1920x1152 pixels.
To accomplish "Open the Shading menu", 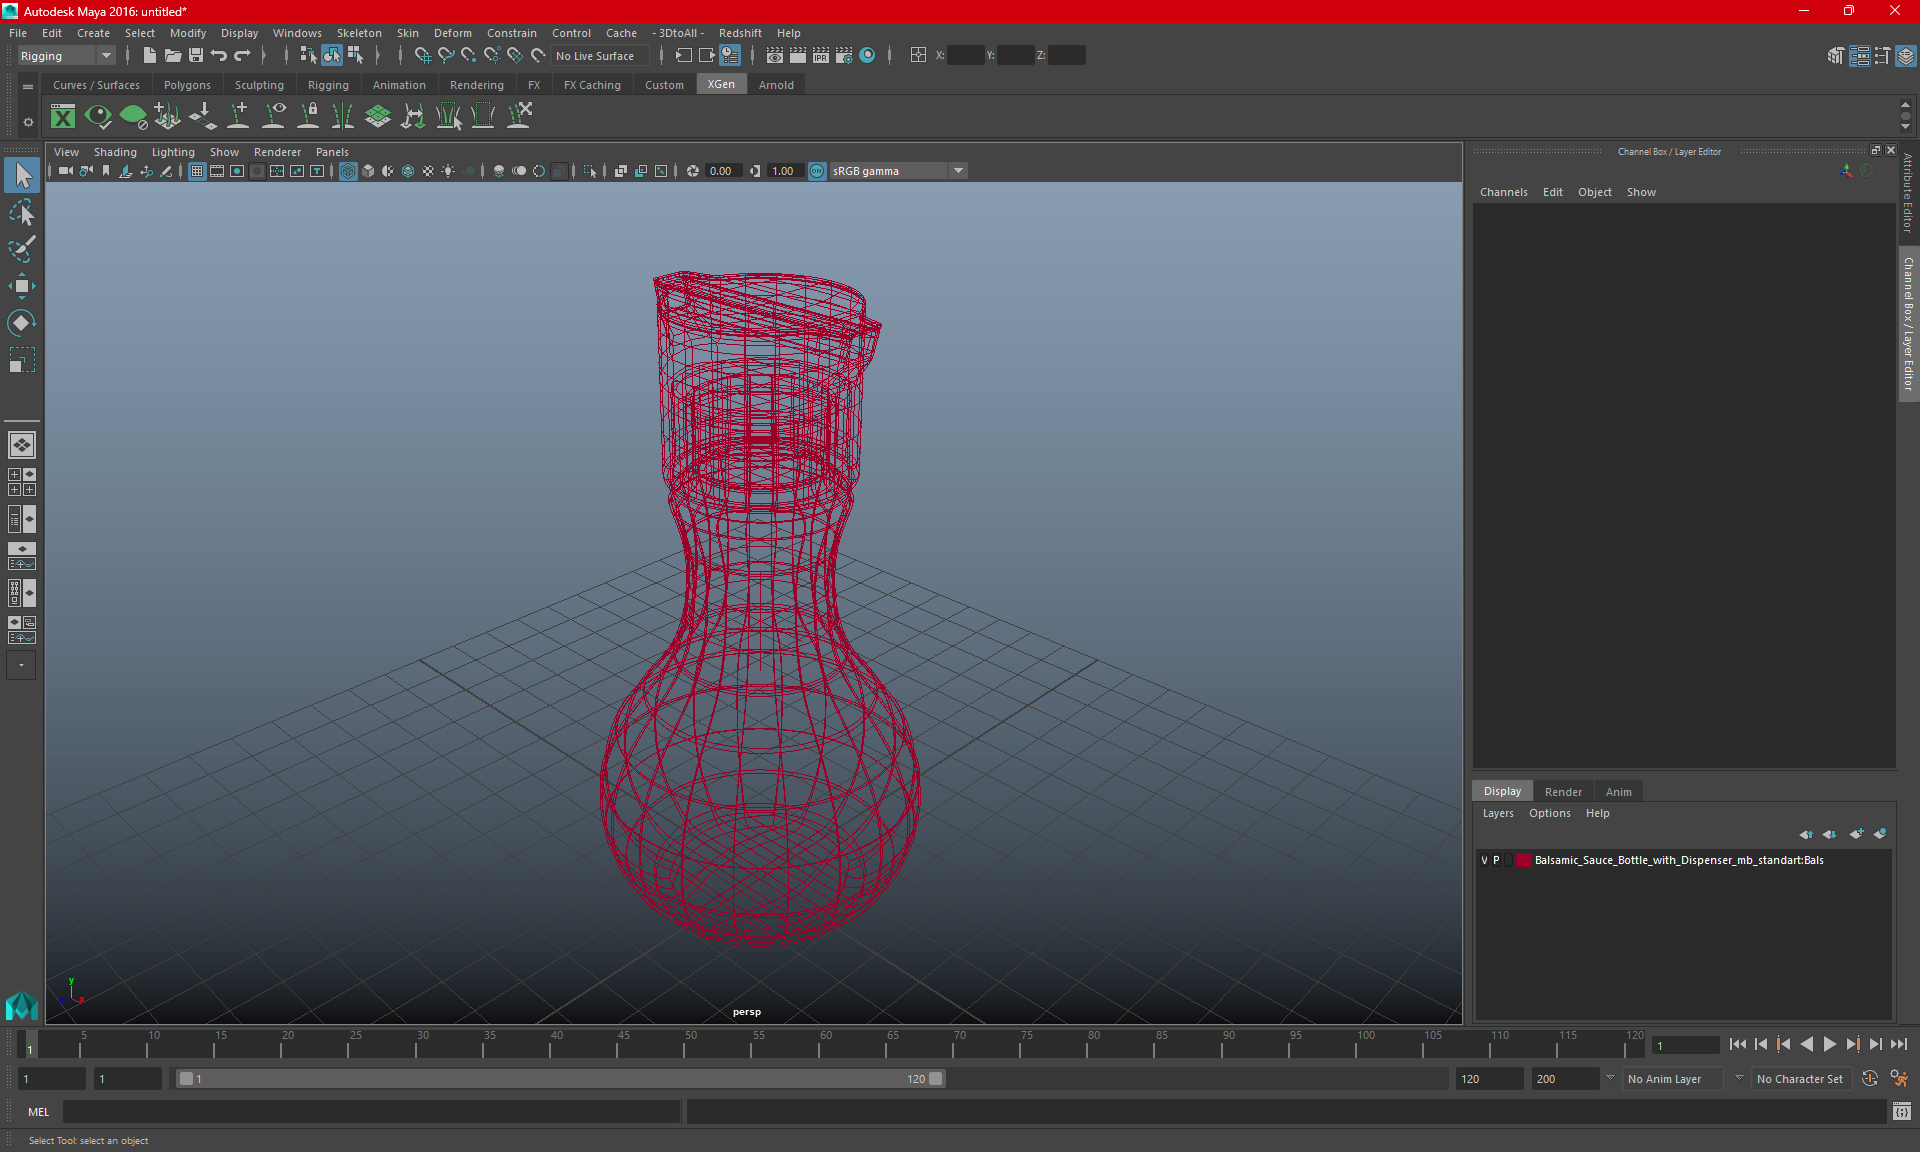I will point(114,151).
